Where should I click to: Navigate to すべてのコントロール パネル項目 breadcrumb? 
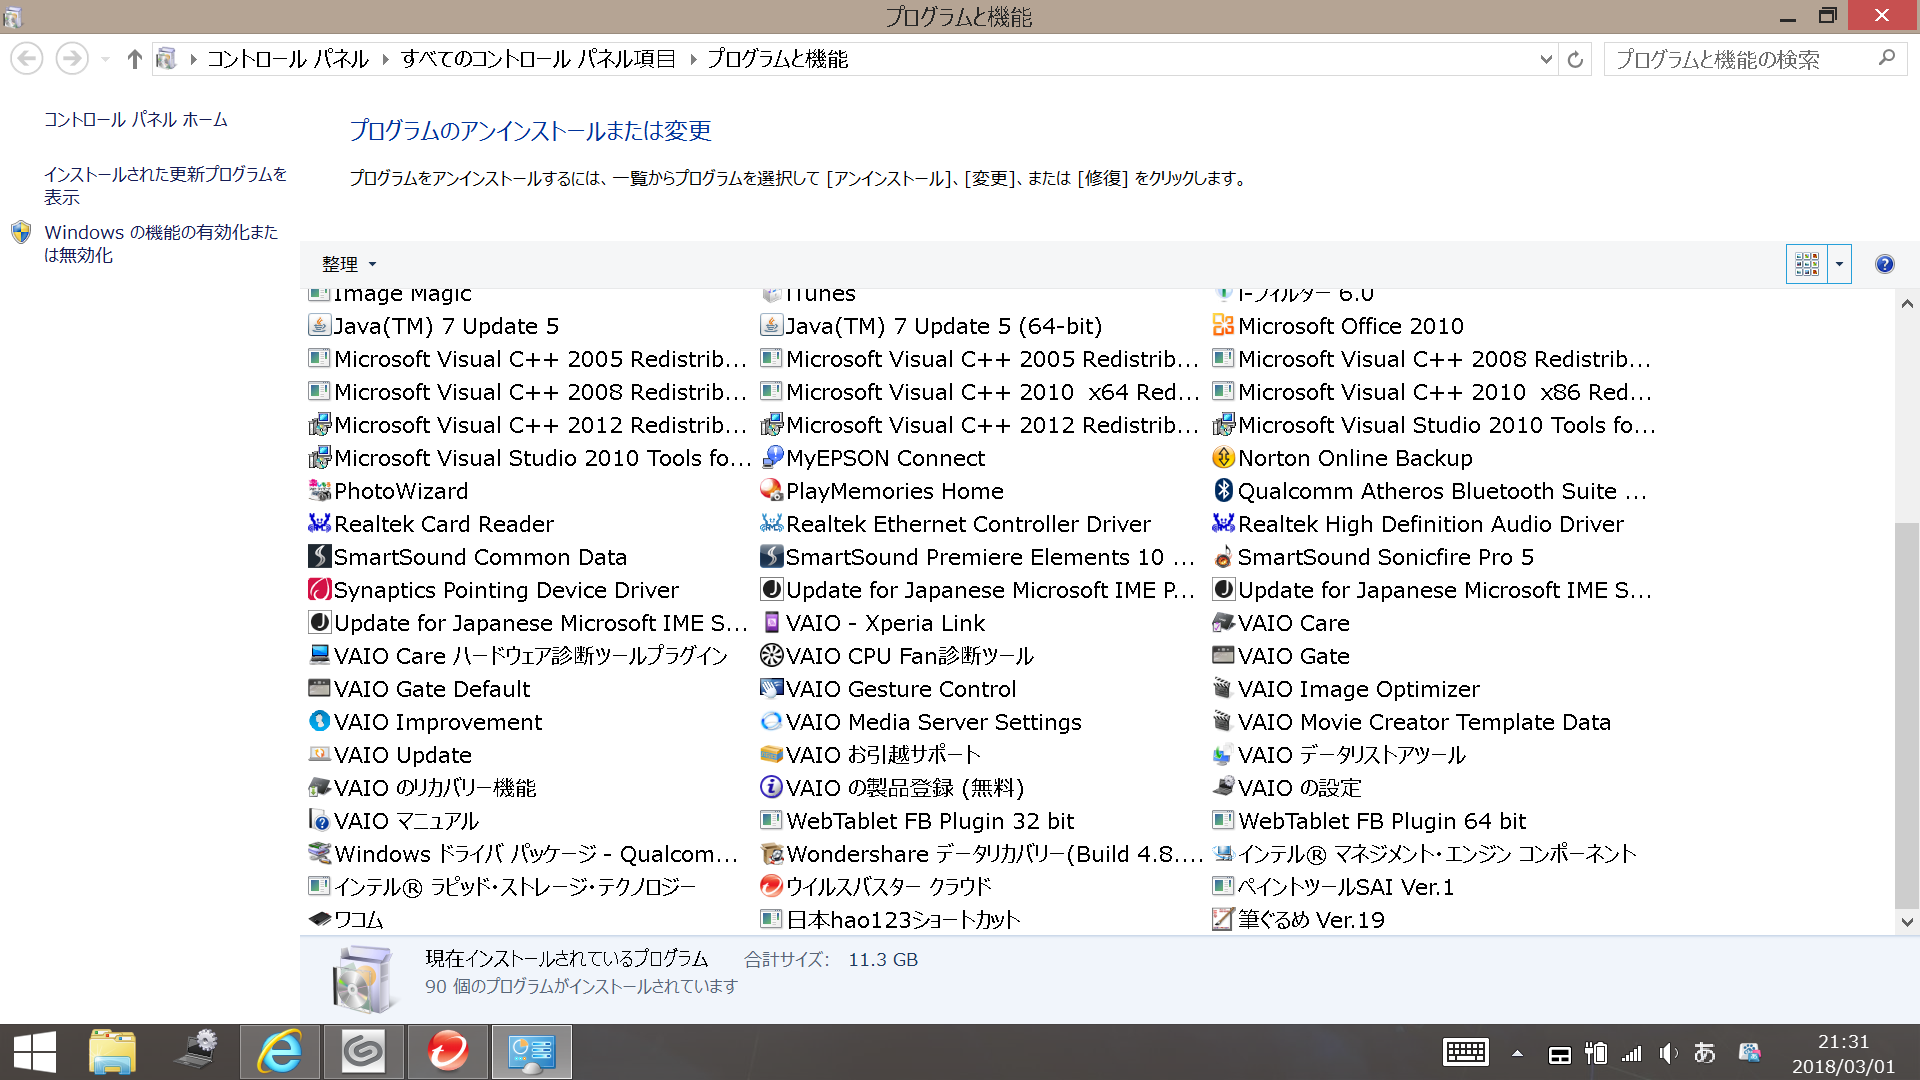pos(538,59)
